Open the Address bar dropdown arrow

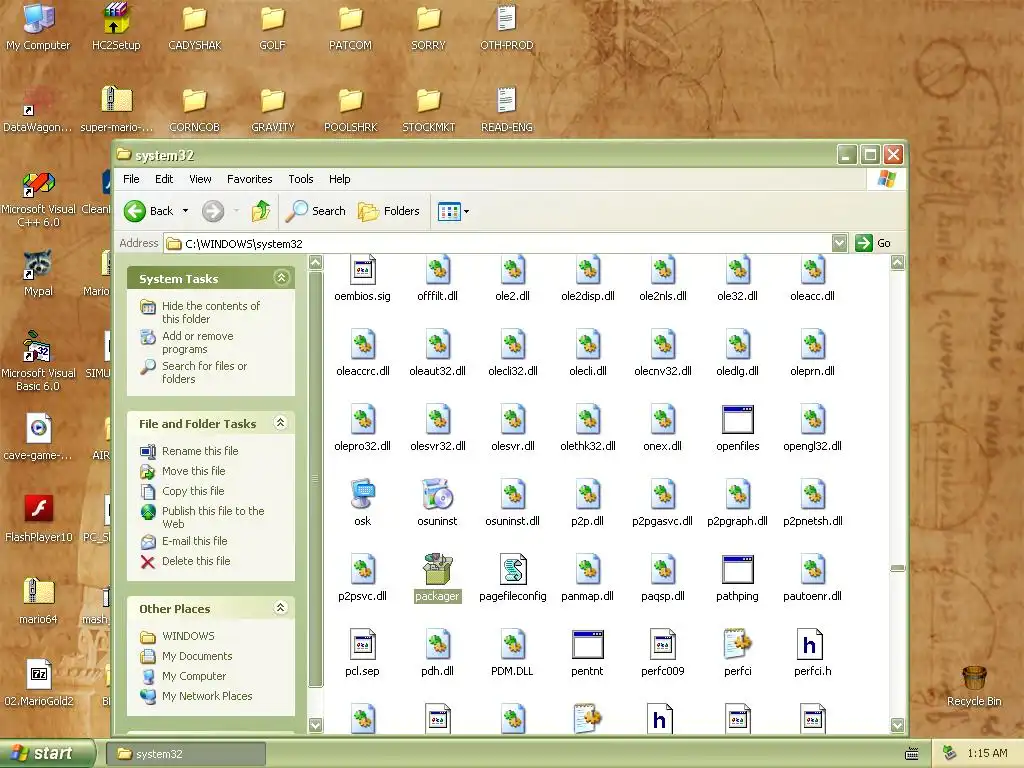[839, 244]
